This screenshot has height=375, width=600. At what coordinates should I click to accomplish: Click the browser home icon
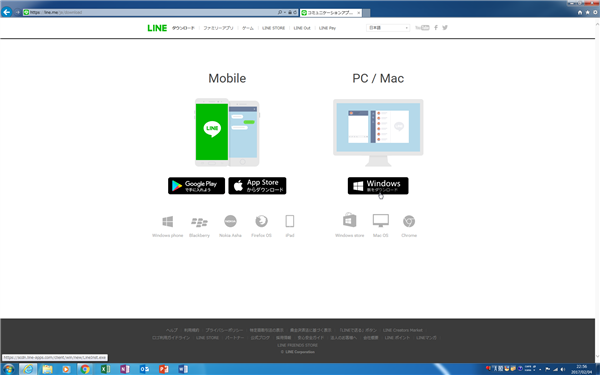click(x=580, y=12)
